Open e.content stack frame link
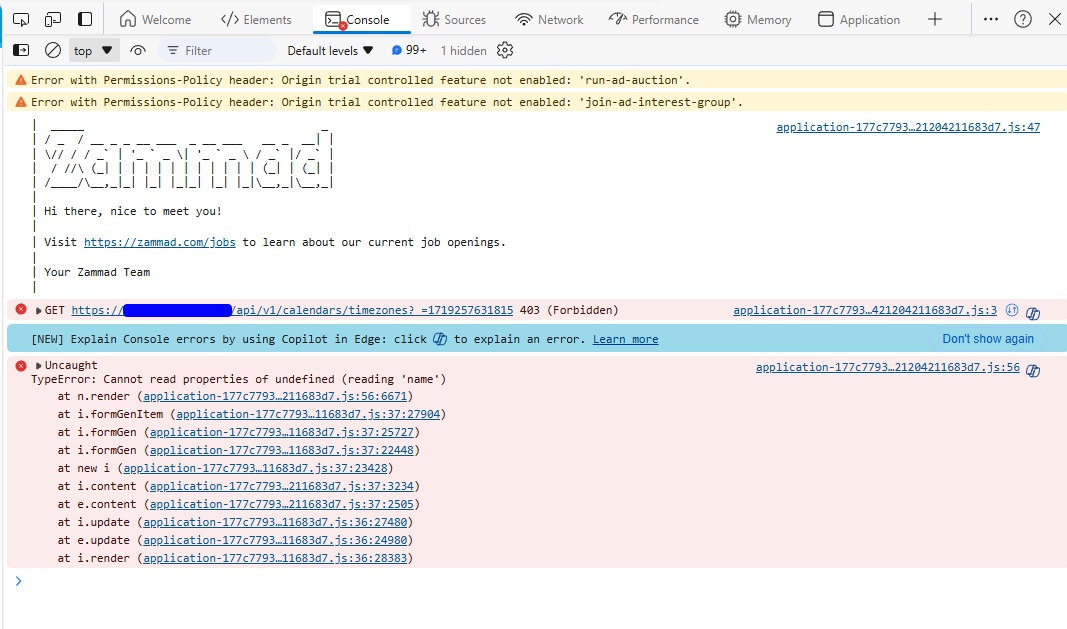The image size is (1067, 629). point(282,504)
